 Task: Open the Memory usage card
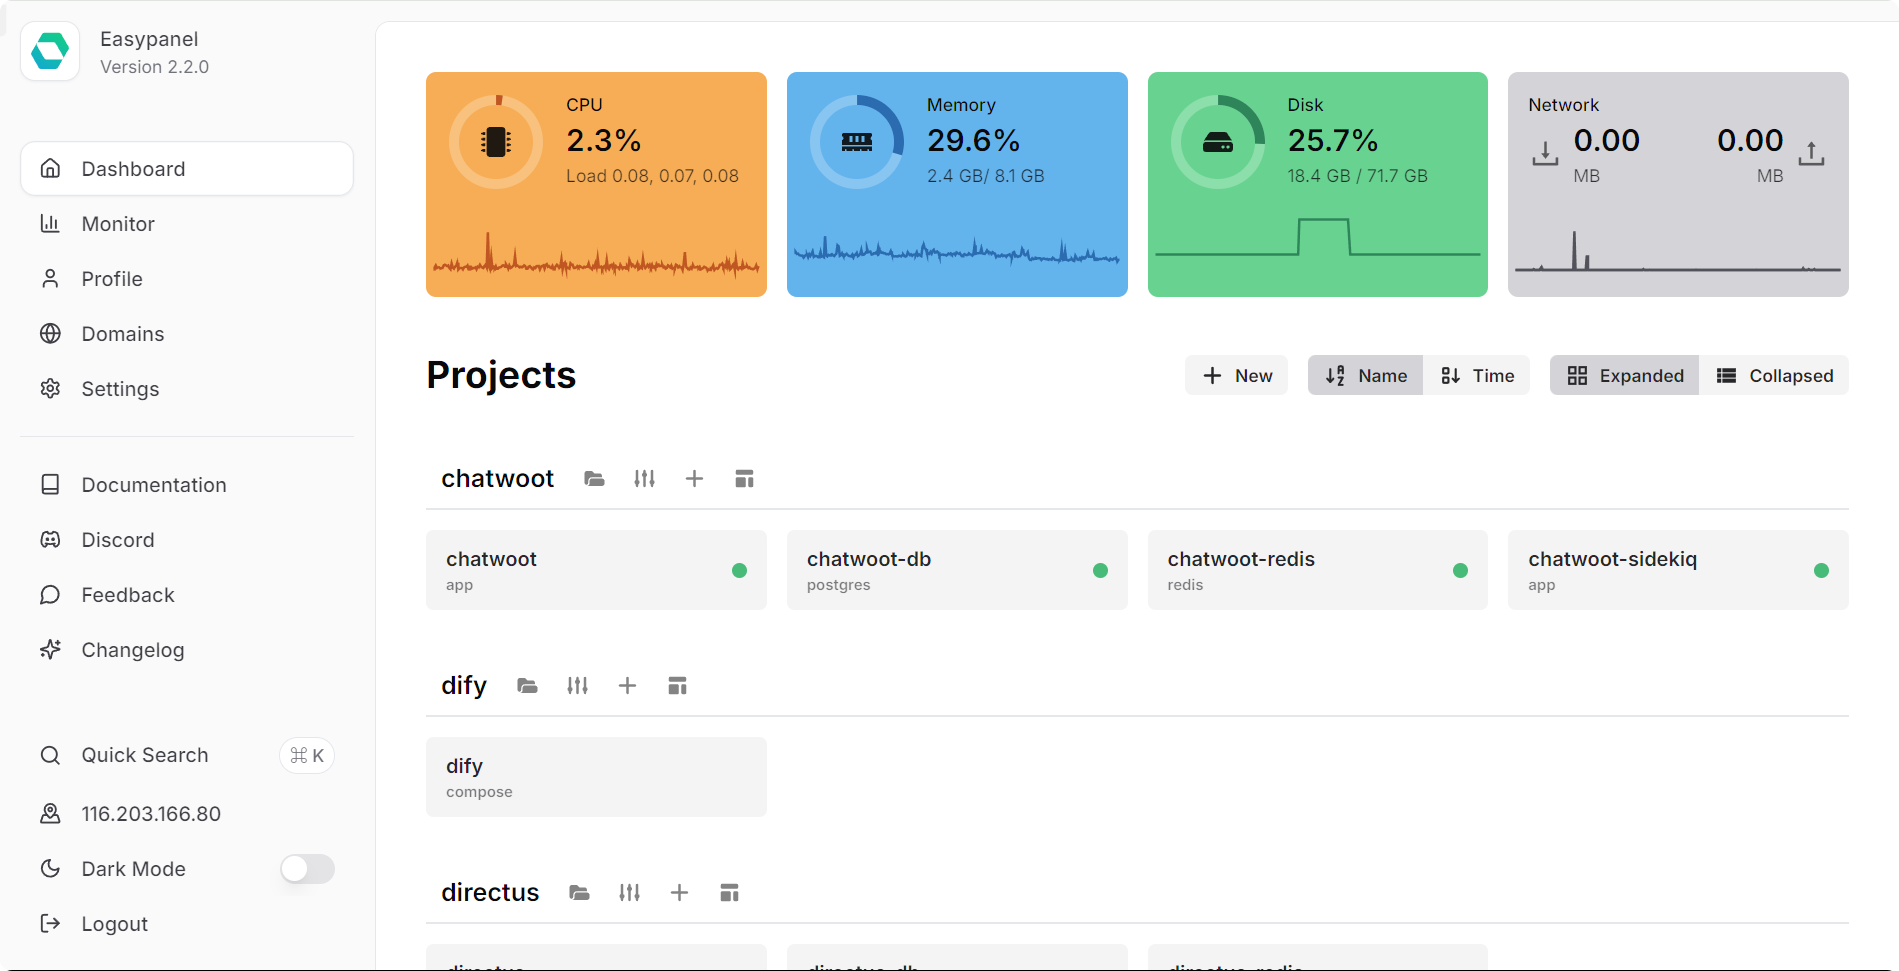click(957, 184)
